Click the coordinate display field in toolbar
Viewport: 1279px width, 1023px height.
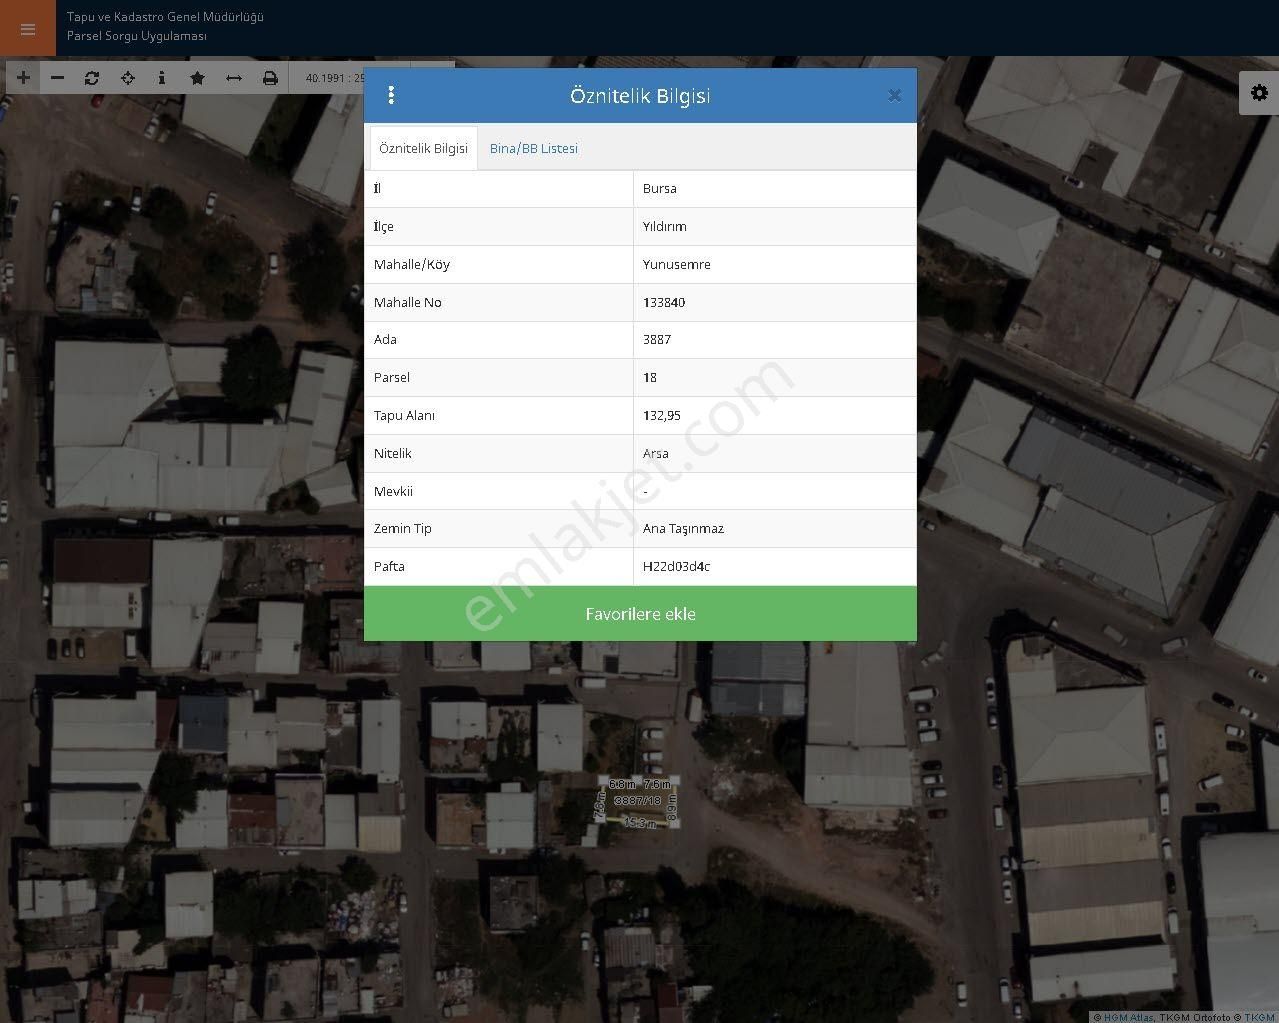(x=328, y=78)
